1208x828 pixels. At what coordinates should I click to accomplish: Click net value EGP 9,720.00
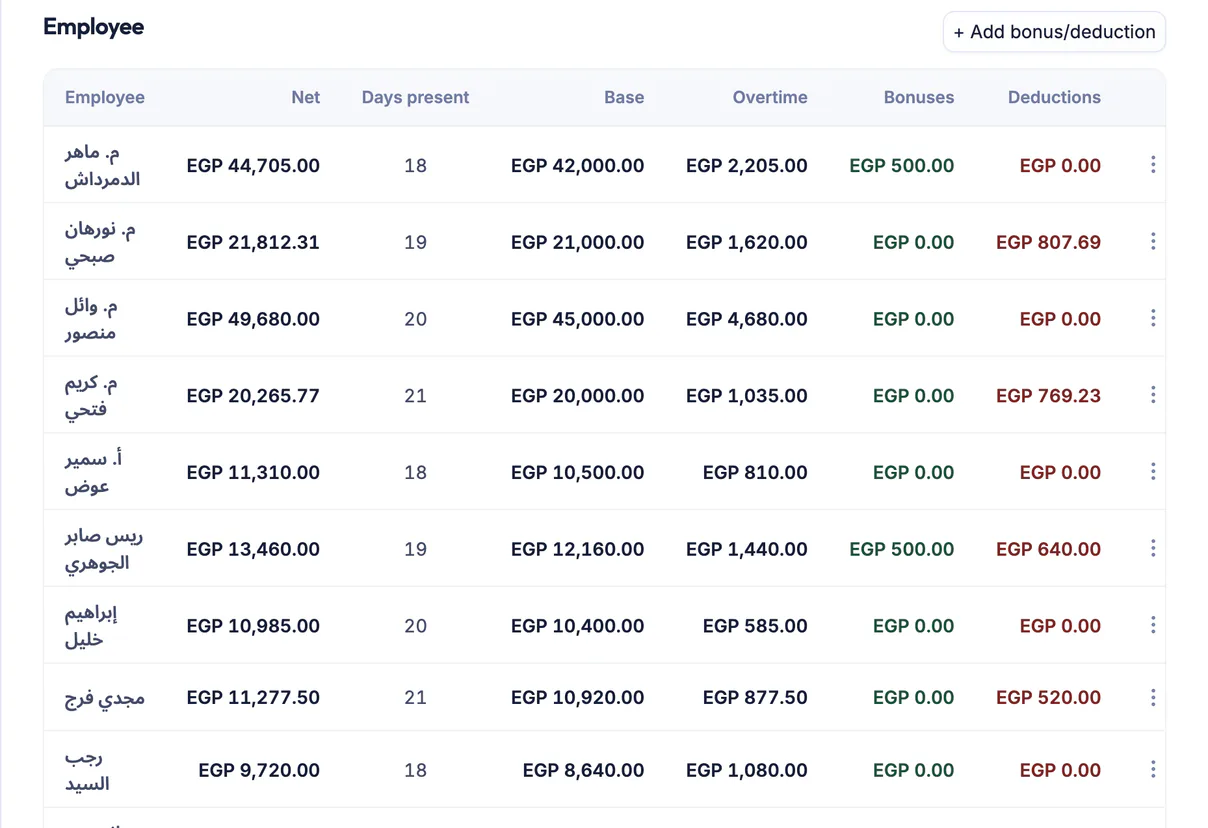click(259, 770)
